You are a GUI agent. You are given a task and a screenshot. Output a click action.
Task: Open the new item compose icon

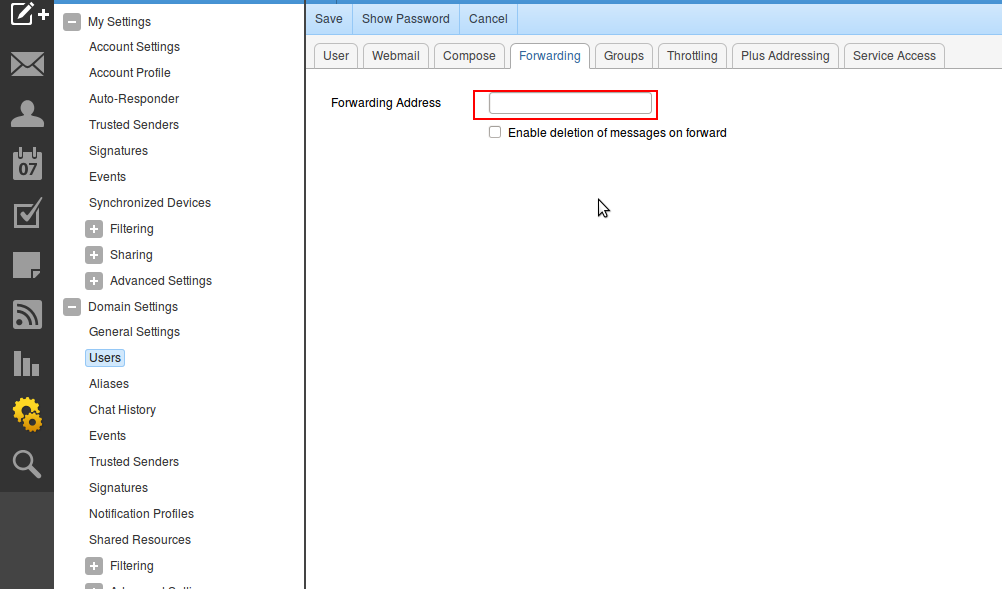pos(29,13)
